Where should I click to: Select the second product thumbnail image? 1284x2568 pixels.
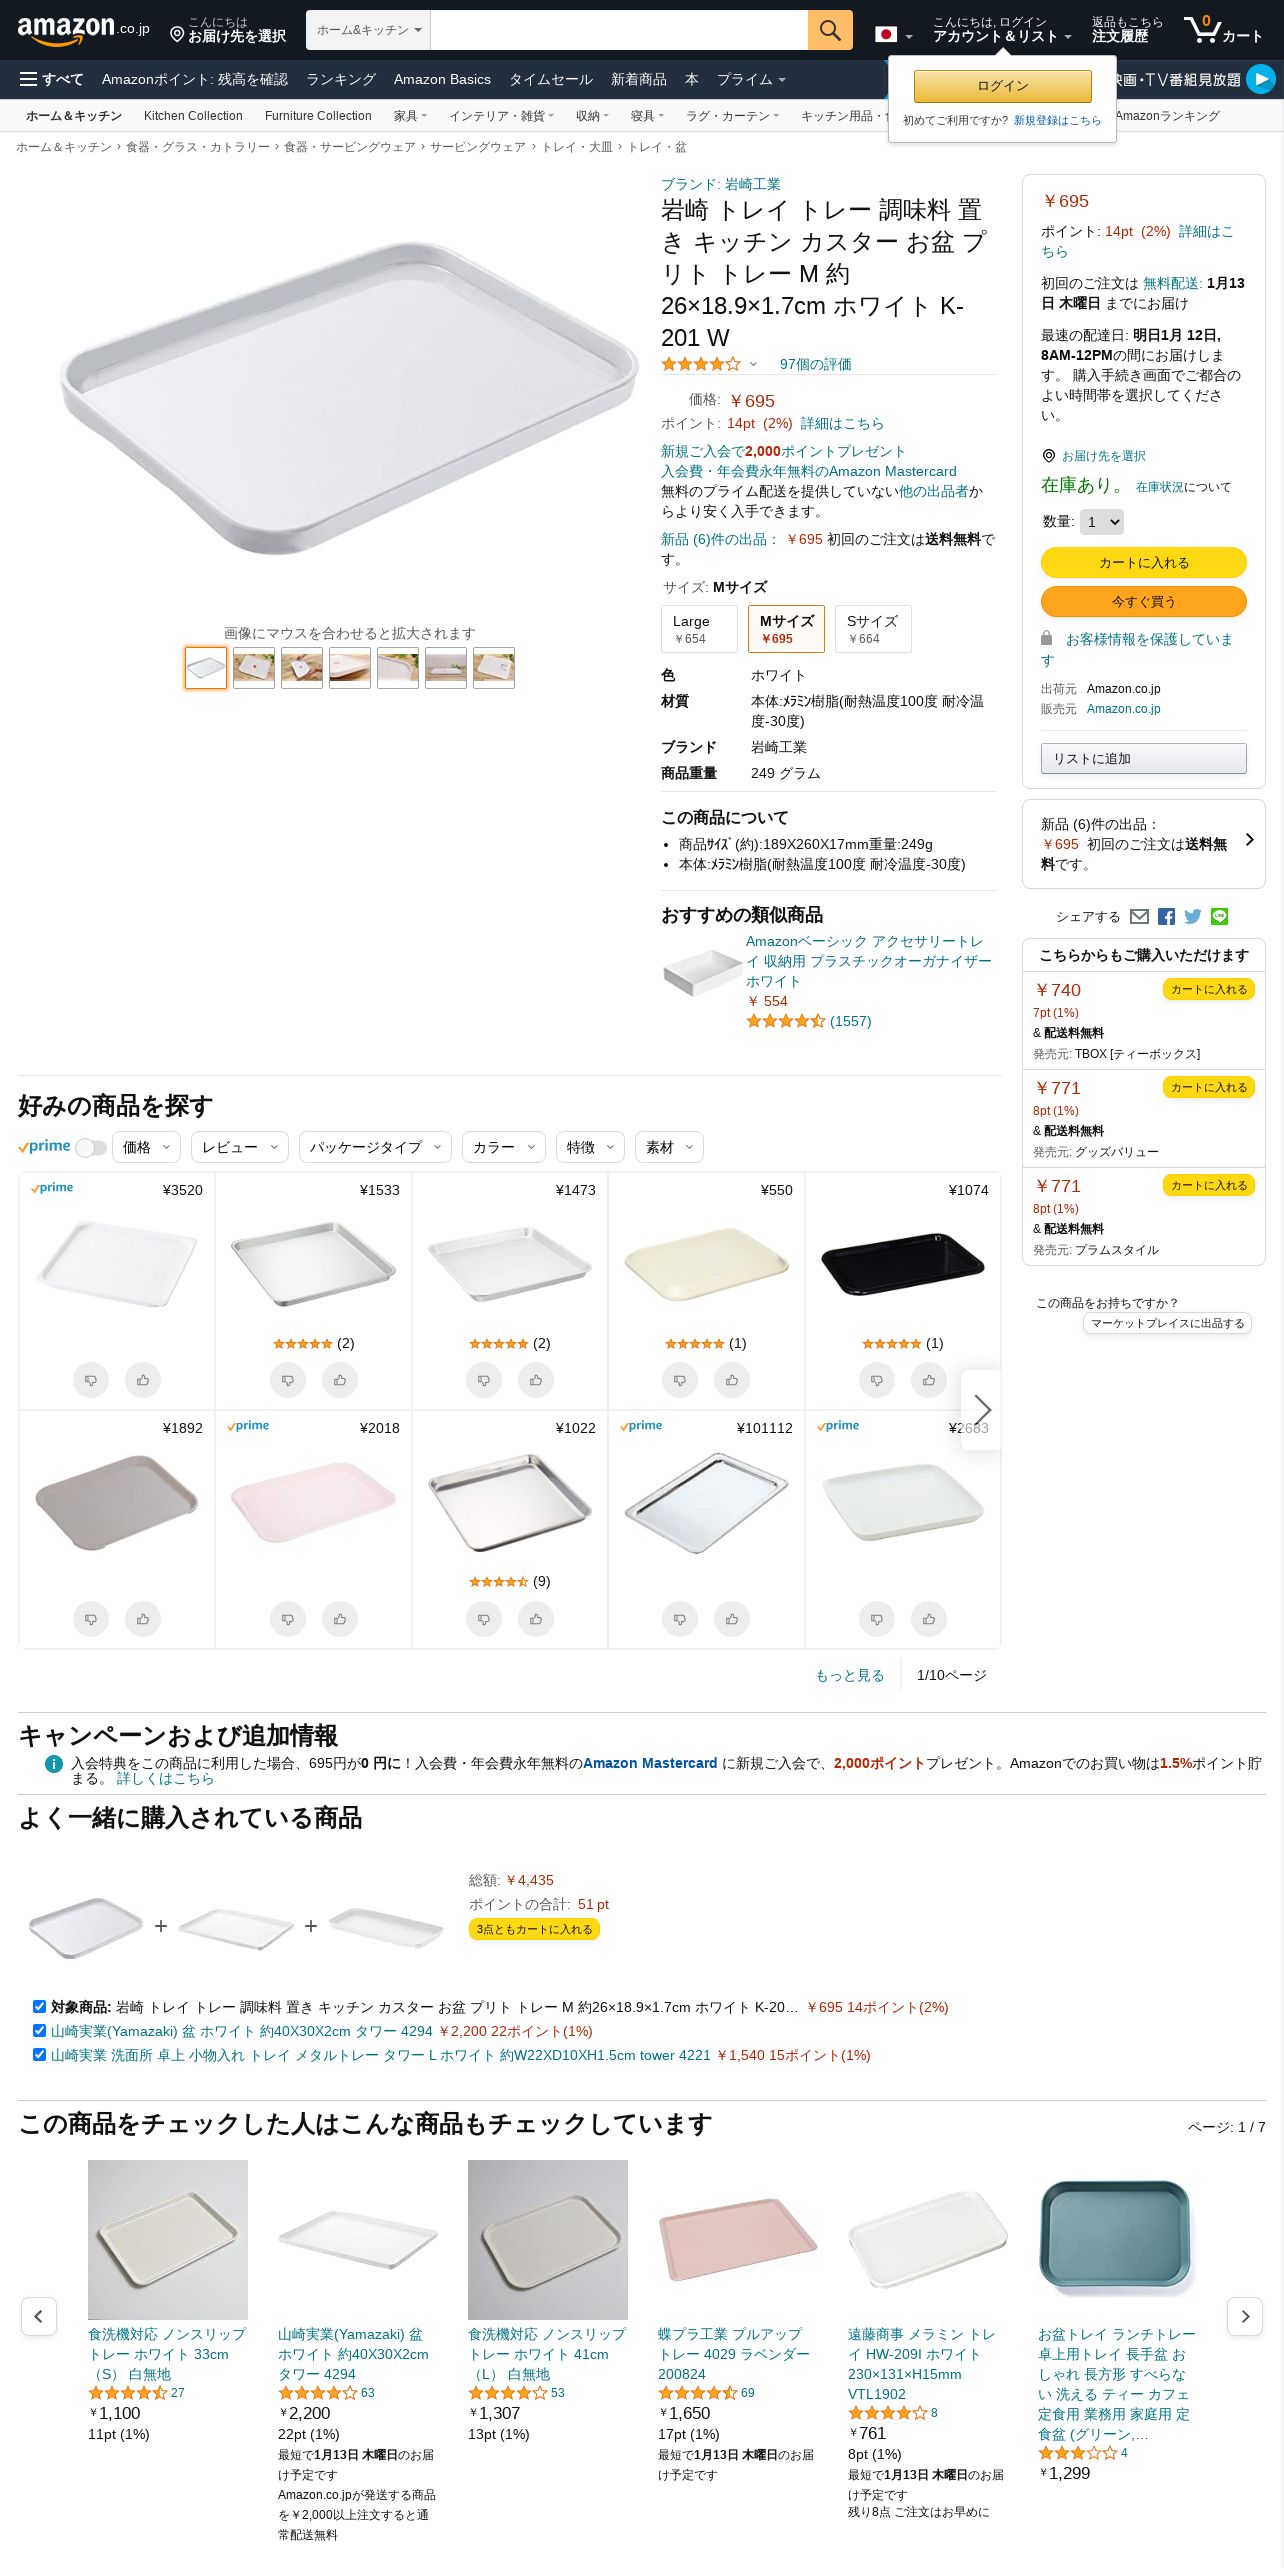(254, 668)
